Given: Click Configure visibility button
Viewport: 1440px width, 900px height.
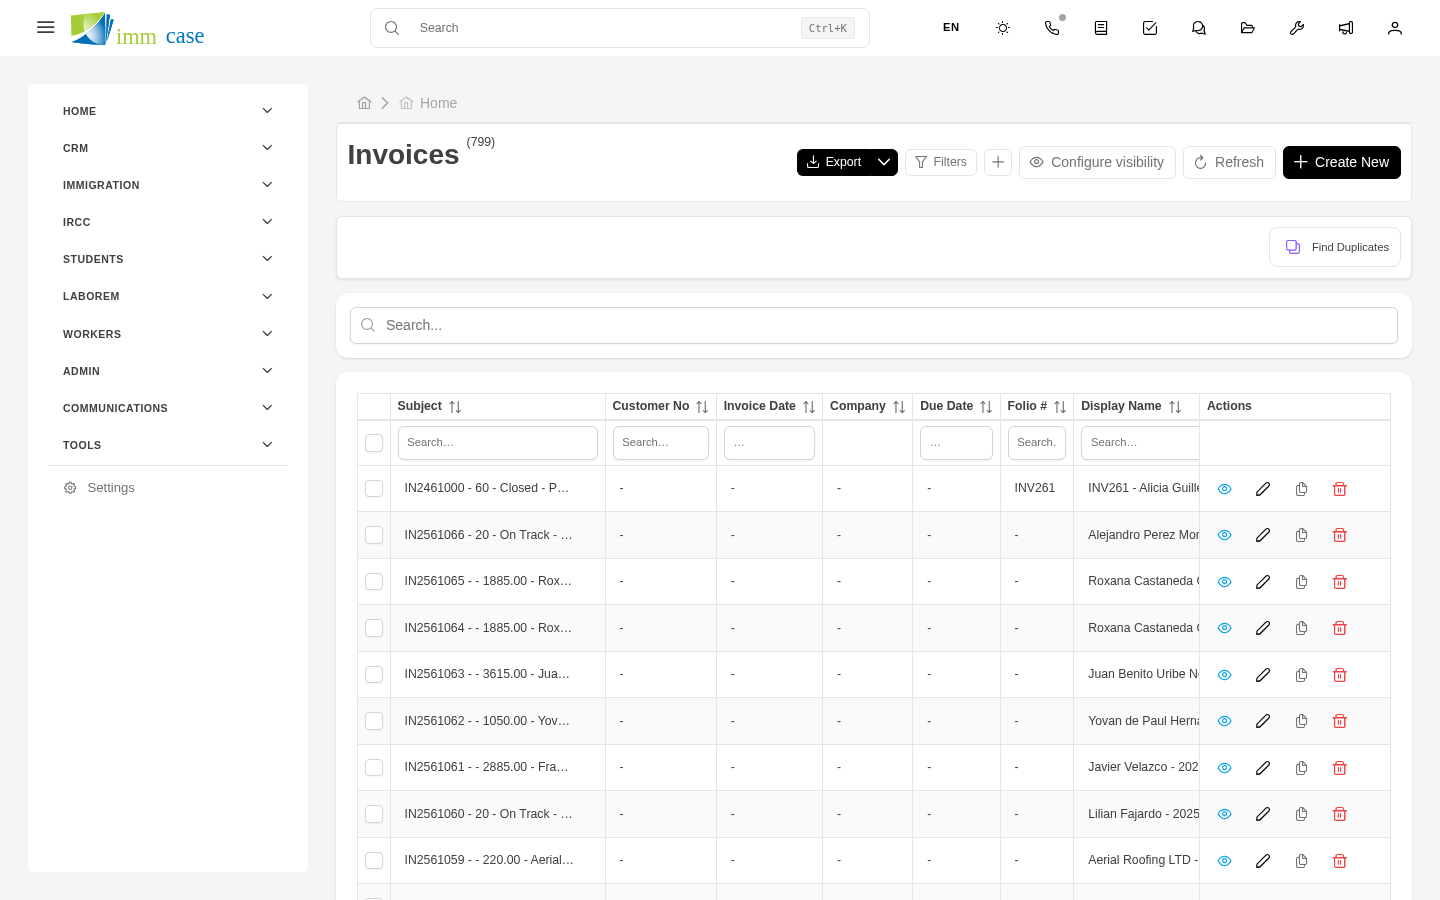Looking at the screenshot, I should pos(1097,162).
